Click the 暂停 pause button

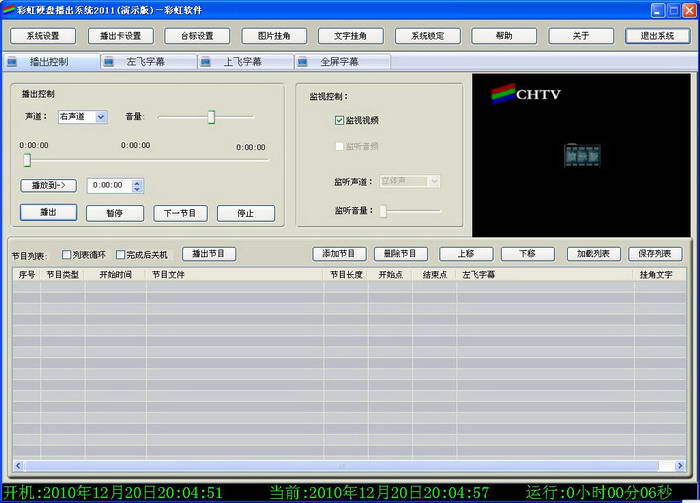click(x=115, y=213)
